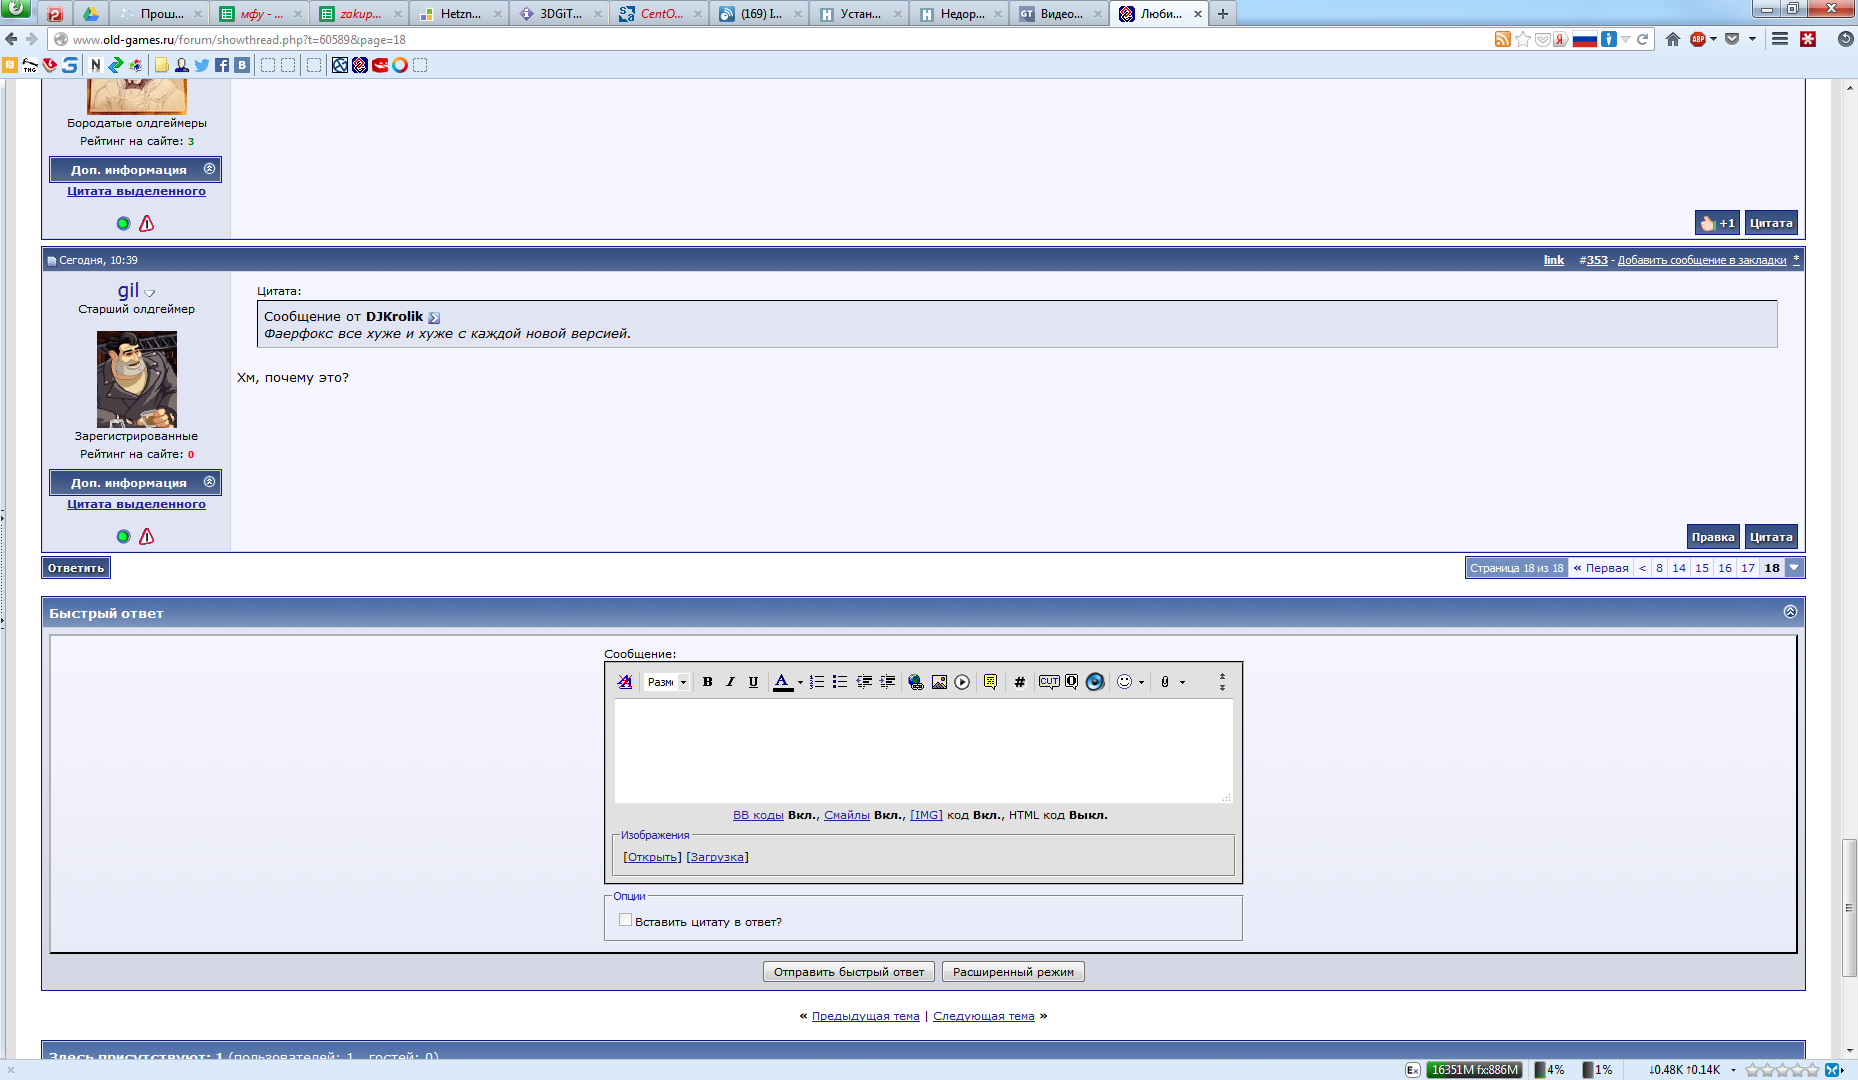Send reply with 'Отправить быстрый ответ' button
Viewport: 1858px width, 1080px height.
tap(849, 972)
